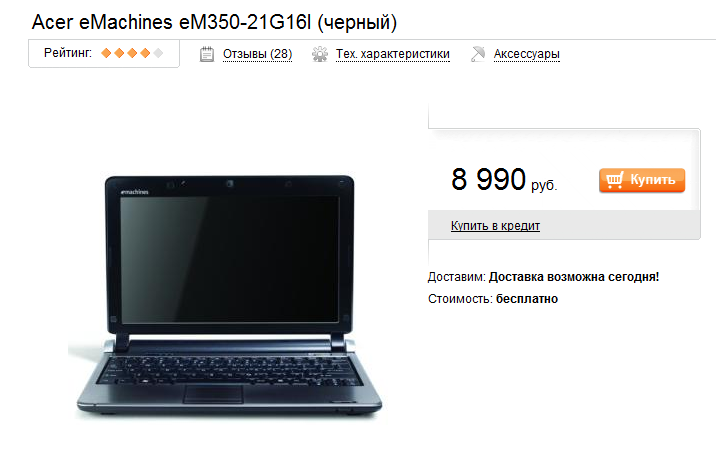716x471 pixels.
Task: Open the Аксессуары accessories link
Action: click(526, 54)
